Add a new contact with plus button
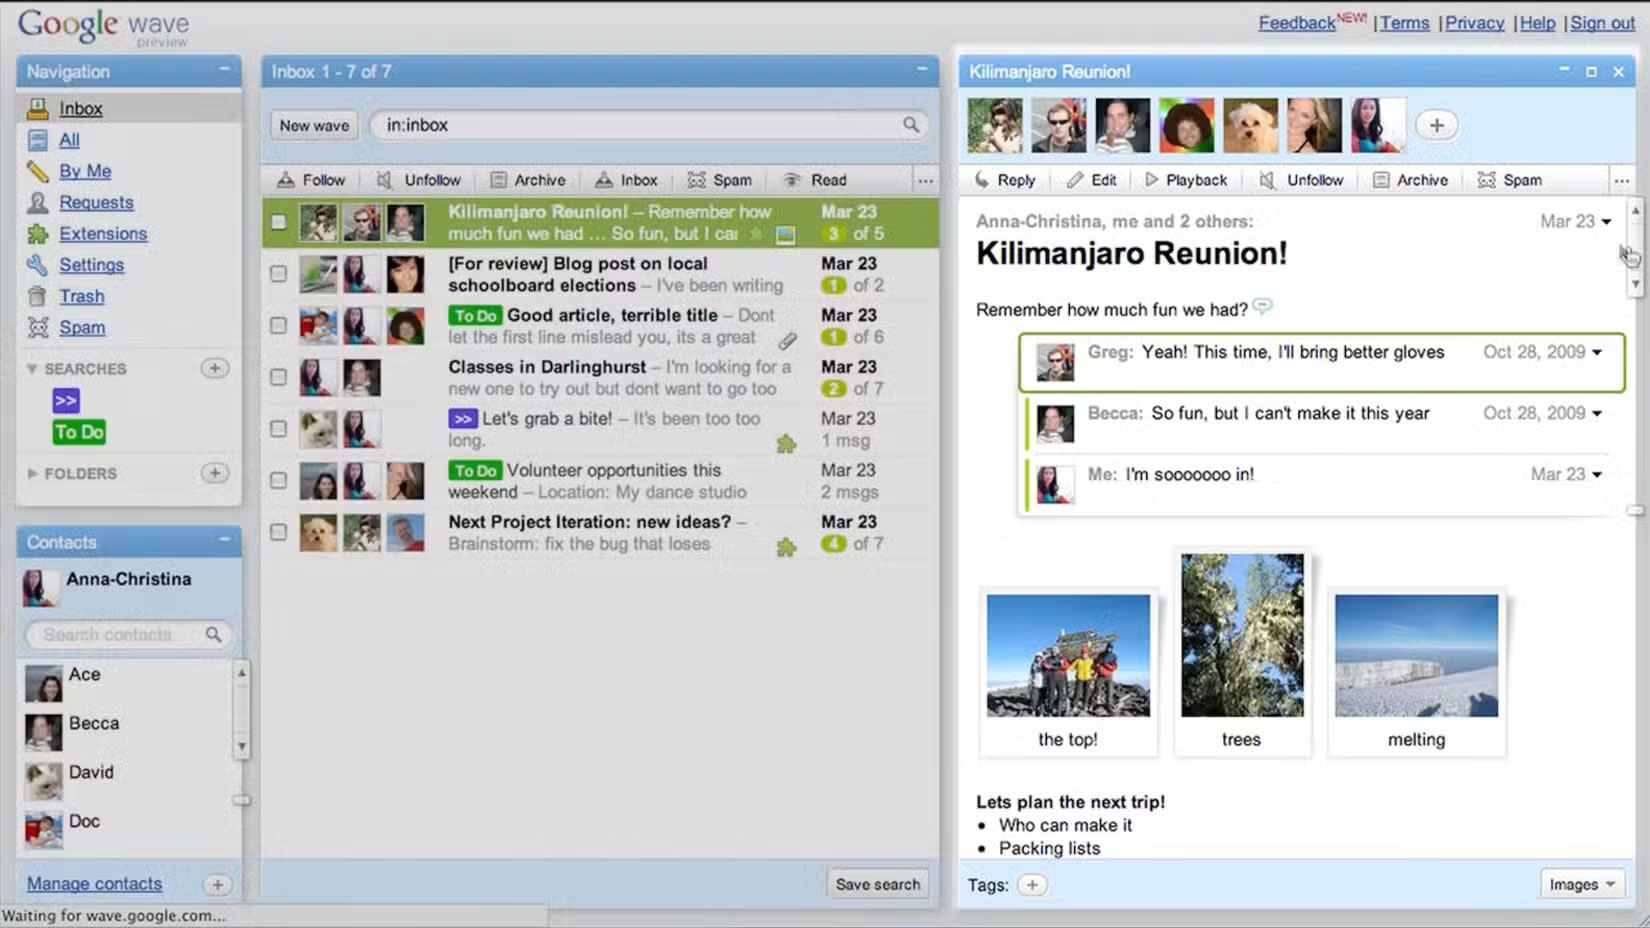 coord(217,885)
